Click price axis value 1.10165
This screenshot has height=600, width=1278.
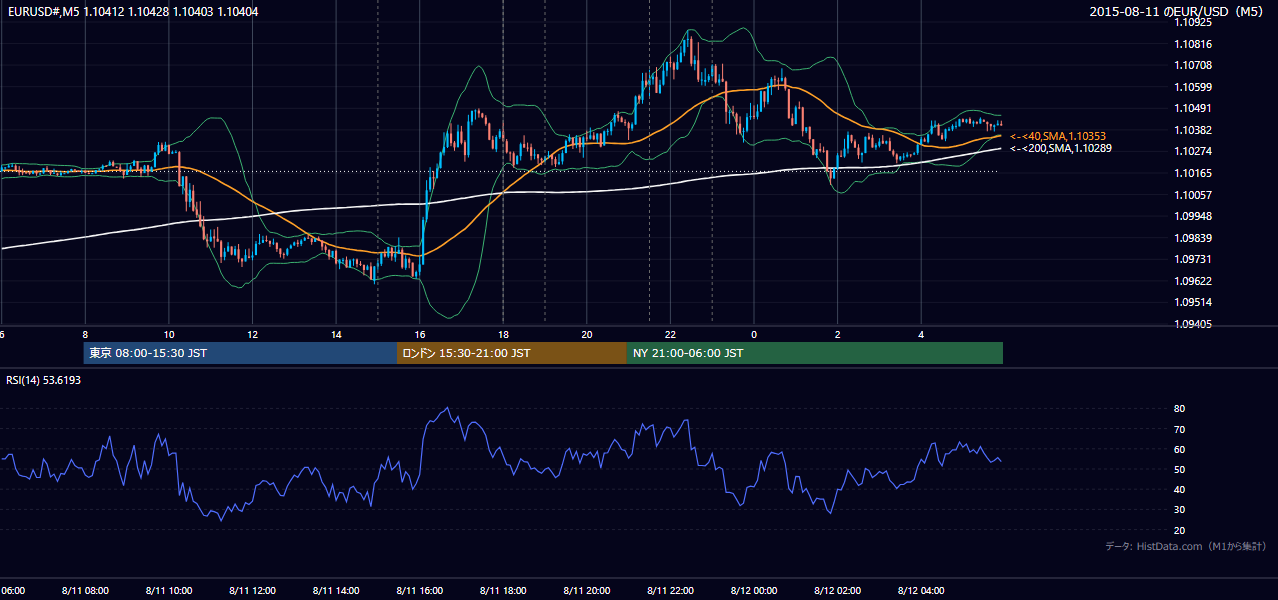point(1193,173)
